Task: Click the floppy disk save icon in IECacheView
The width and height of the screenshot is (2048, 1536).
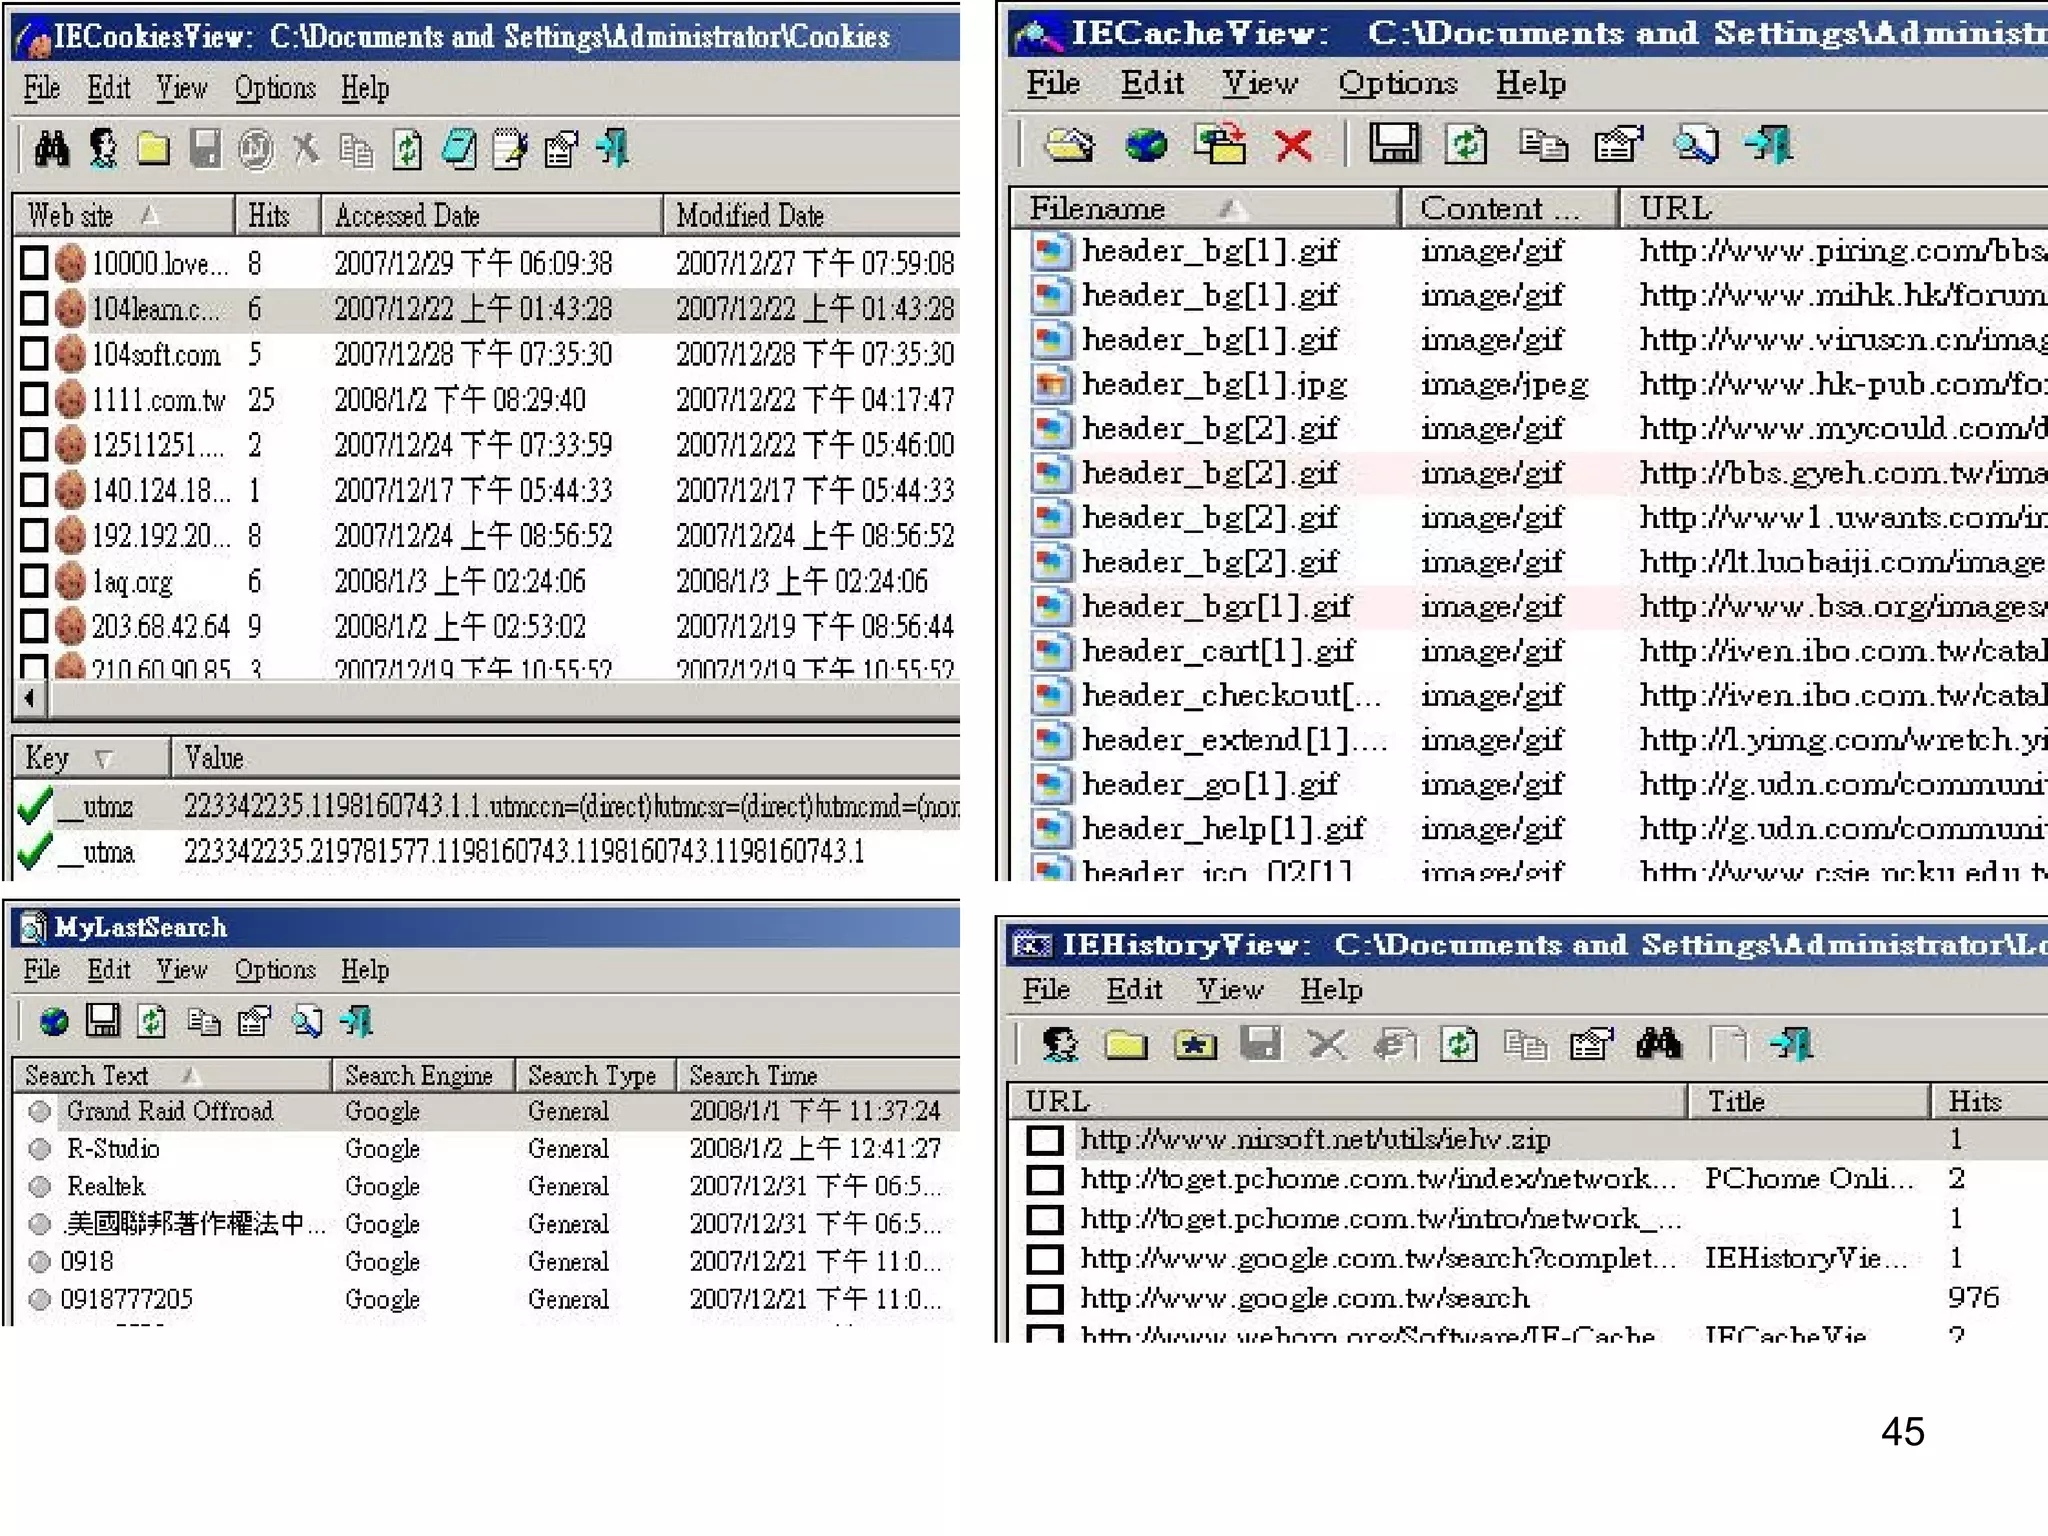Action: [1393, 145]
